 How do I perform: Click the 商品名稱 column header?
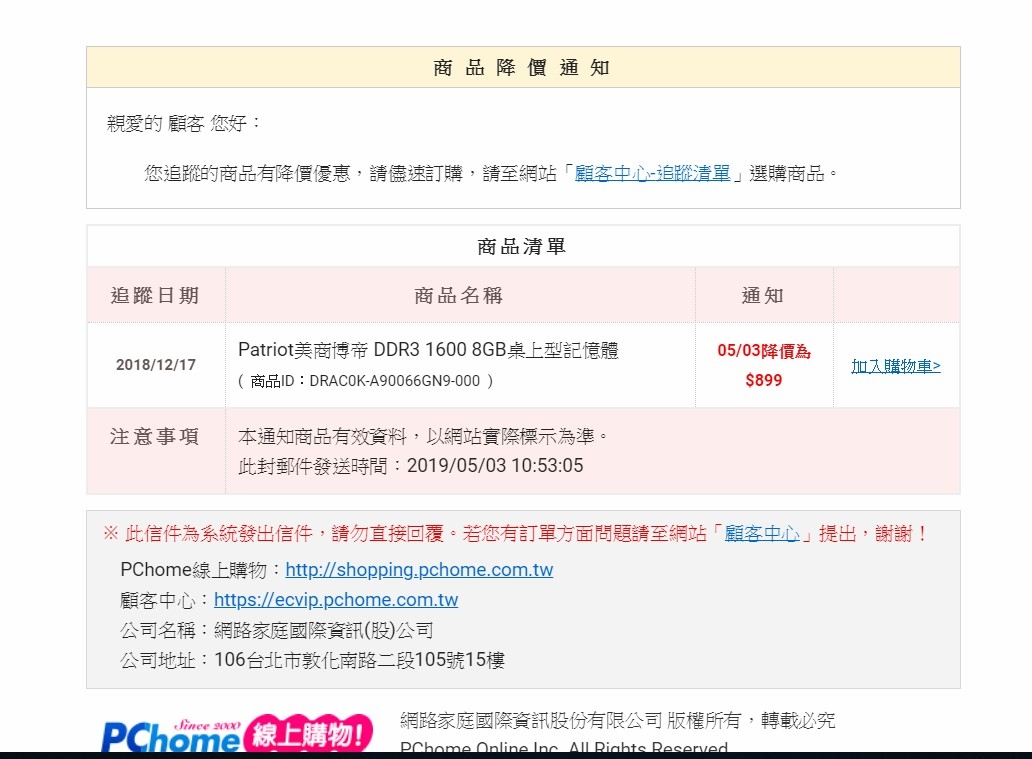coord(459,296)
